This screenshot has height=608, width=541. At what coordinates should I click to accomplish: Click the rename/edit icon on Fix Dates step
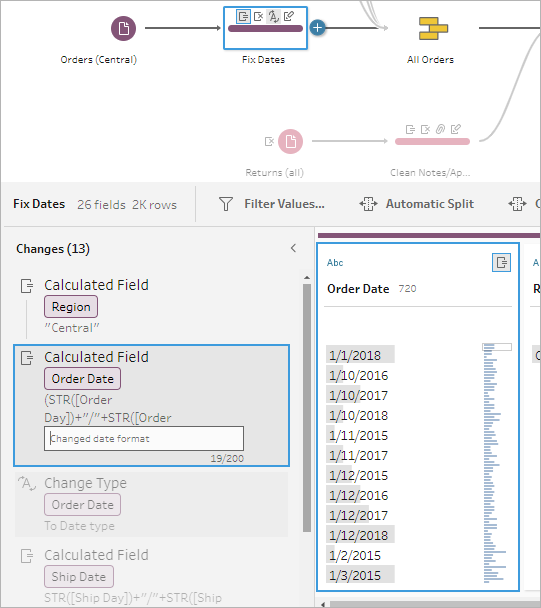click(289, 16)
